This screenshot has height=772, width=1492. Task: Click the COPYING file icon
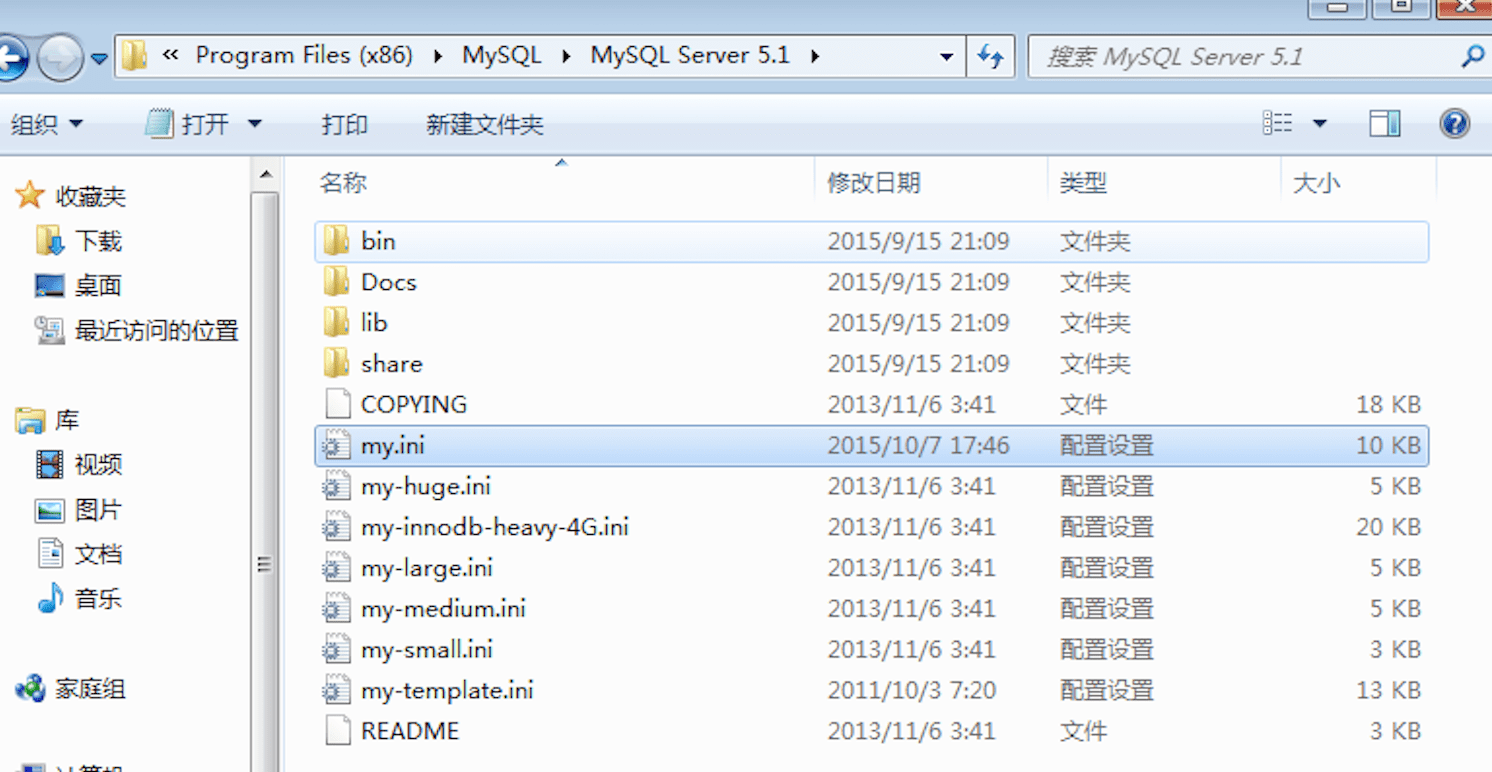pos(338,404)
